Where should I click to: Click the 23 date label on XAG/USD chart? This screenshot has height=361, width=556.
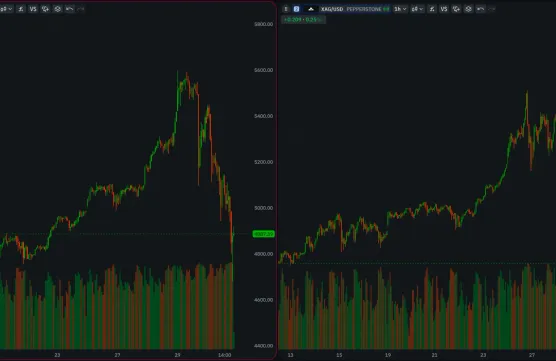click(x=483, y=355)
